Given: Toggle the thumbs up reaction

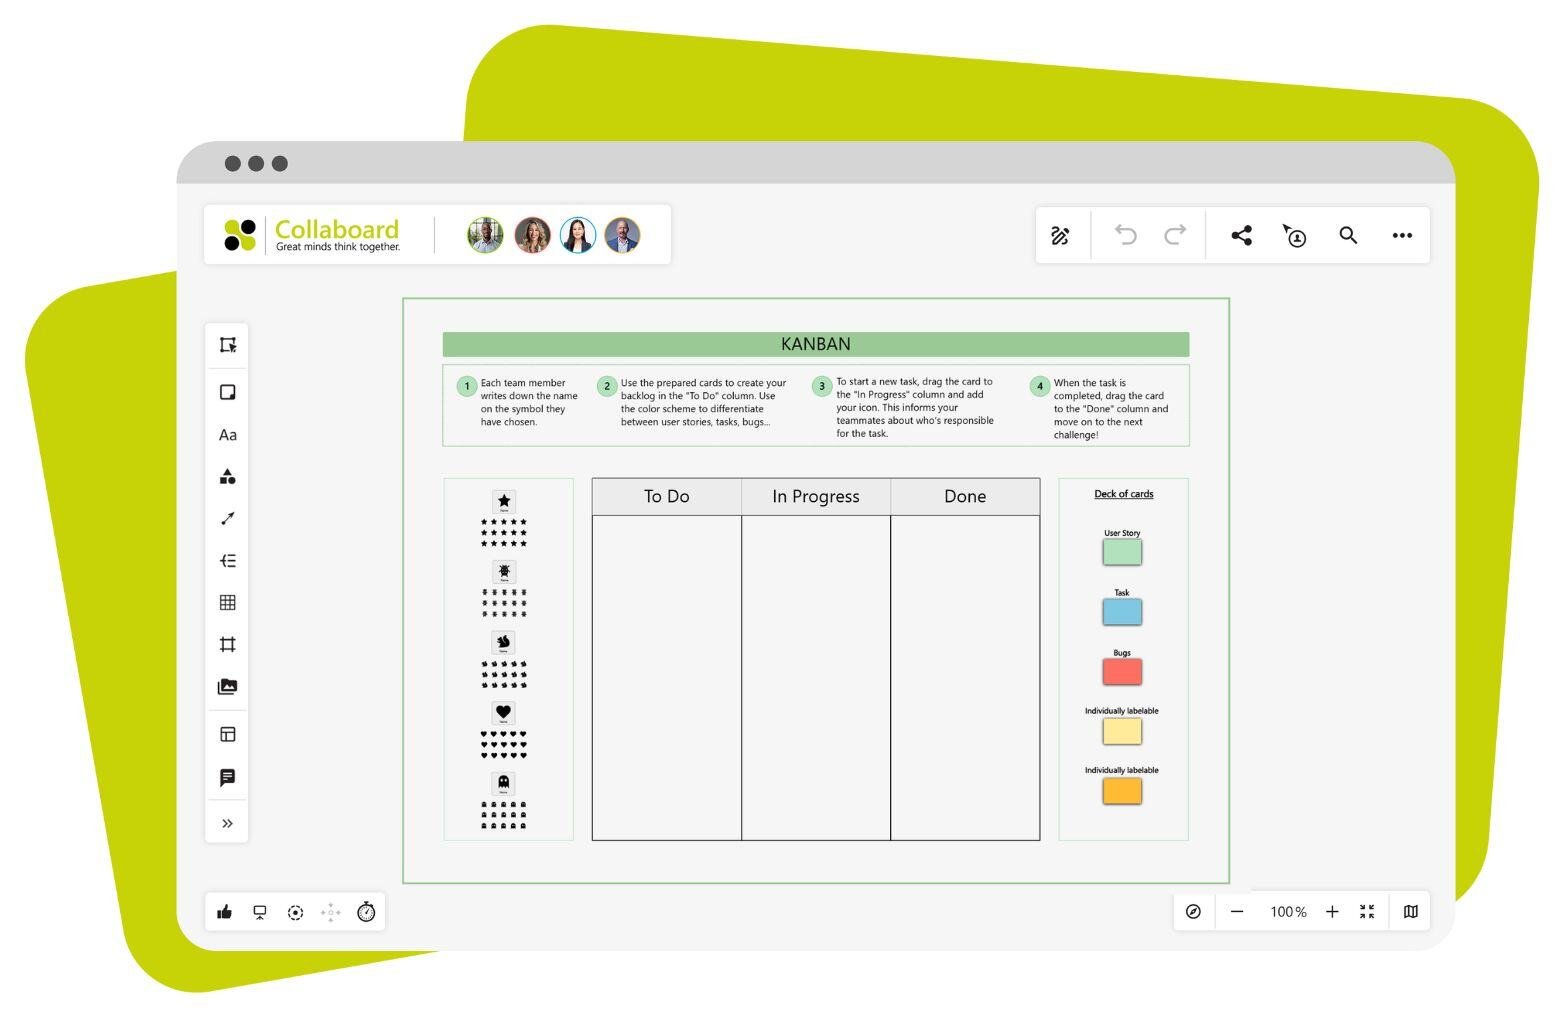Looking at the screenshot, I should [x=225, y=911].
